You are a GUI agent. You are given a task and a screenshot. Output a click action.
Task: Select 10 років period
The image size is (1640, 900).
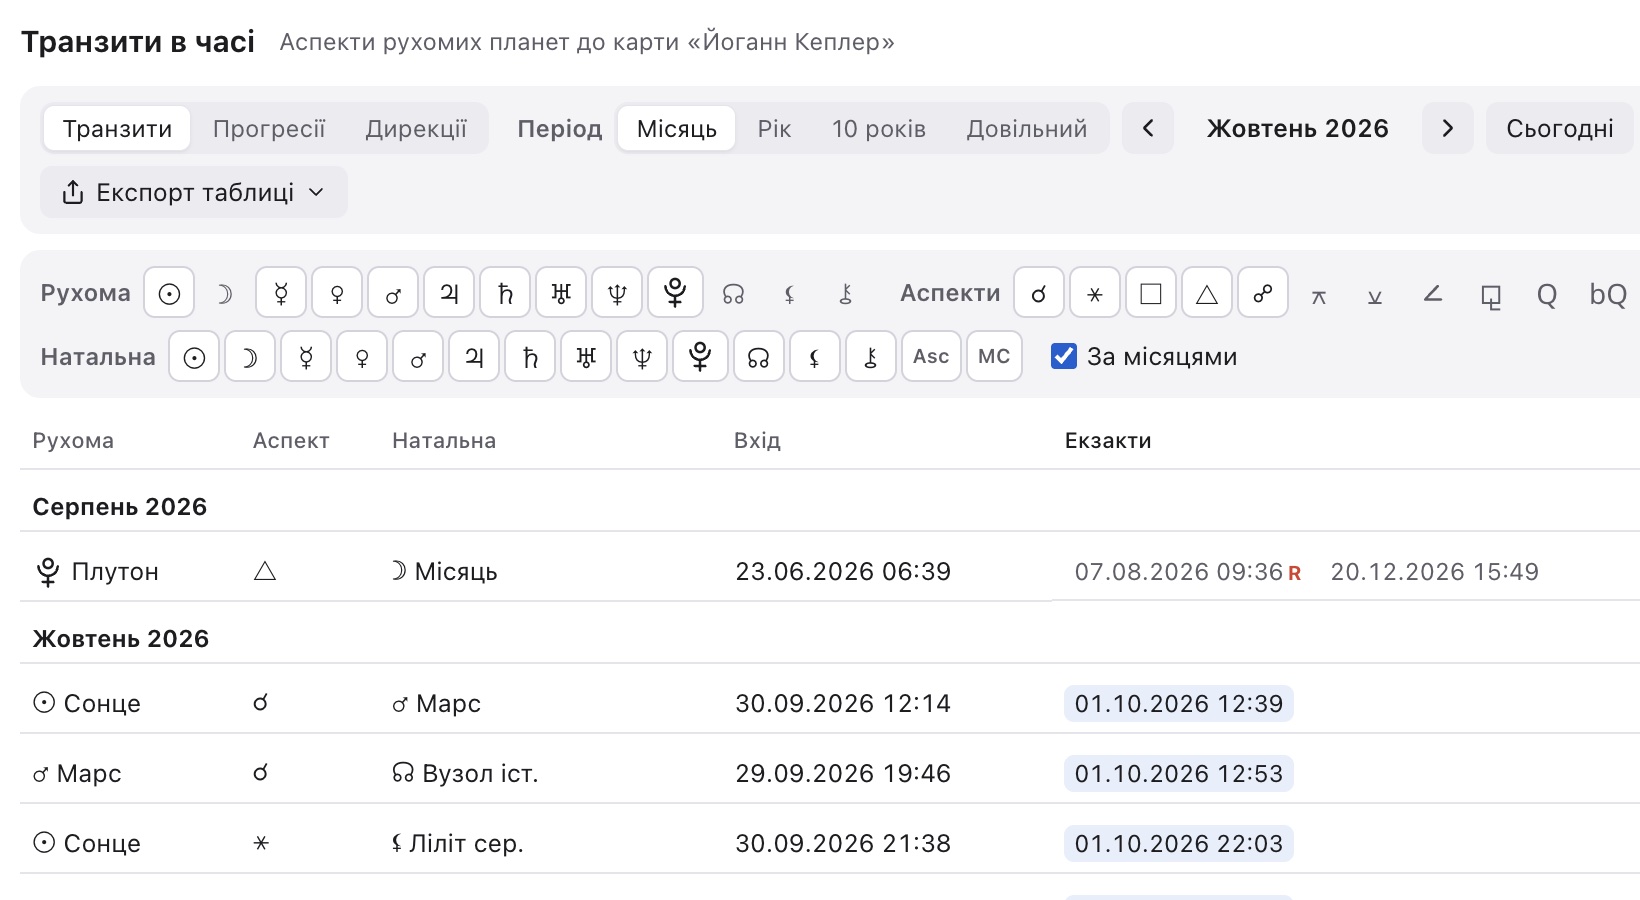879,129
